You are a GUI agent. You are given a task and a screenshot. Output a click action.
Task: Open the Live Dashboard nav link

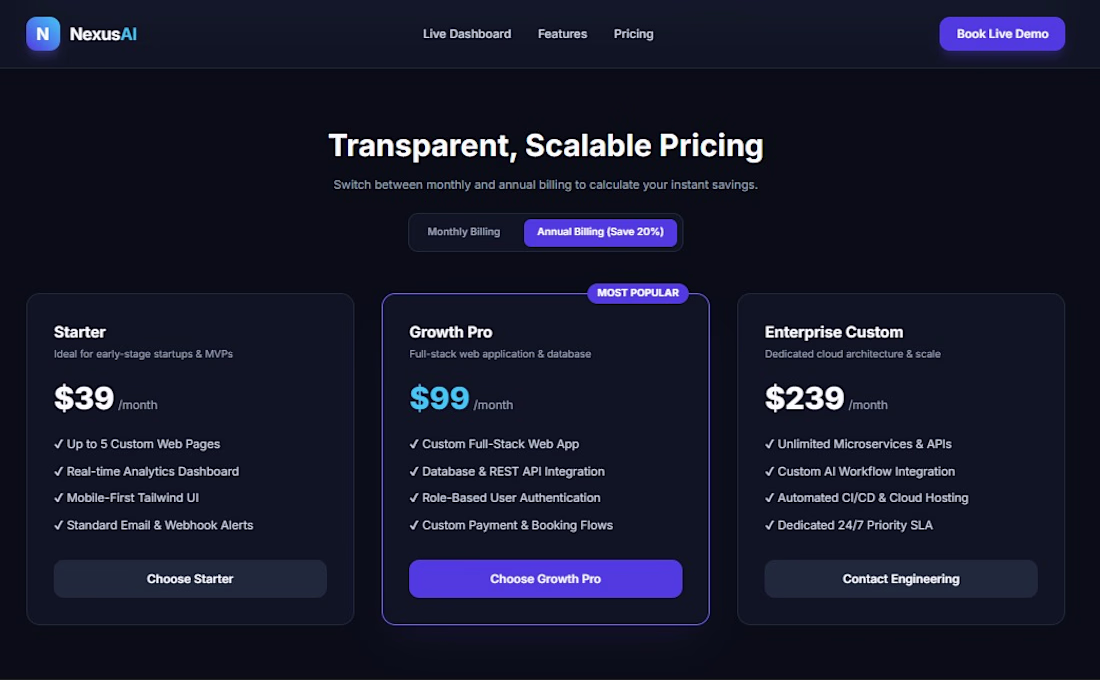pos(467,34)
